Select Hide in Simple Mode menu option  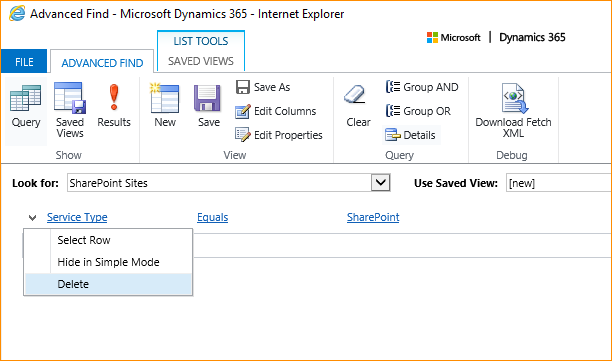click(x=109, y=262)
